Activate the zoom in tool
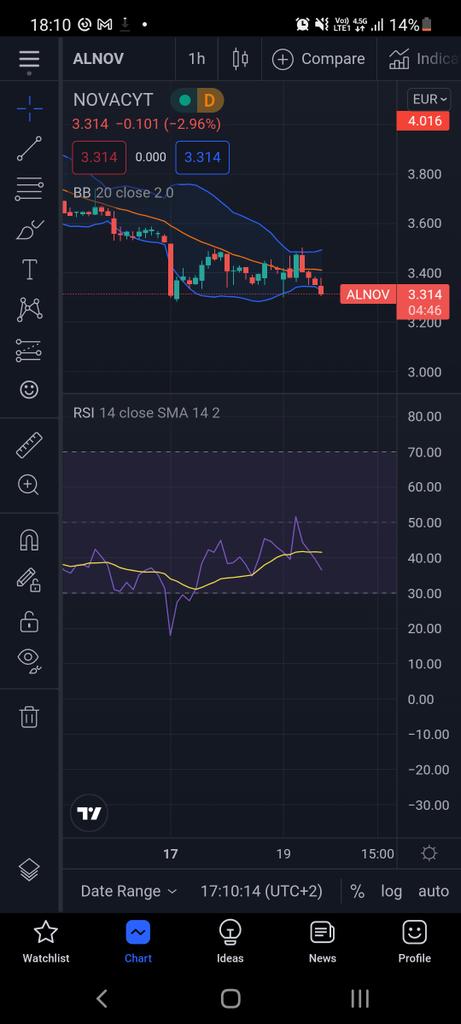Image resolution: width=461 pixels, height=1024 pixels. point(29,485)
